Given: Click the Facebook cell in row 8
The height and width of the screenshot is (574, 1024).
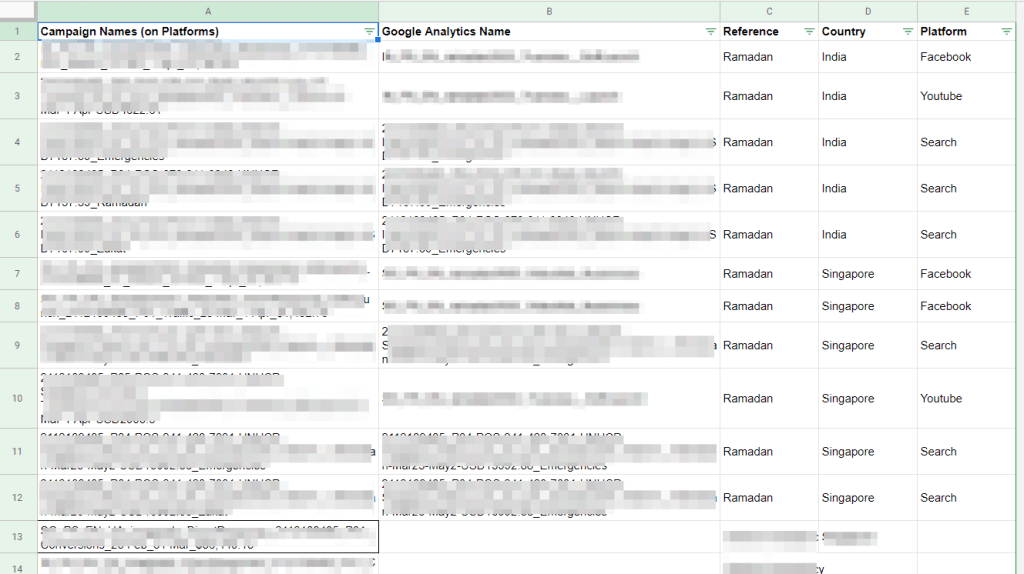Looking at the screenshot, I should point(945,306).
